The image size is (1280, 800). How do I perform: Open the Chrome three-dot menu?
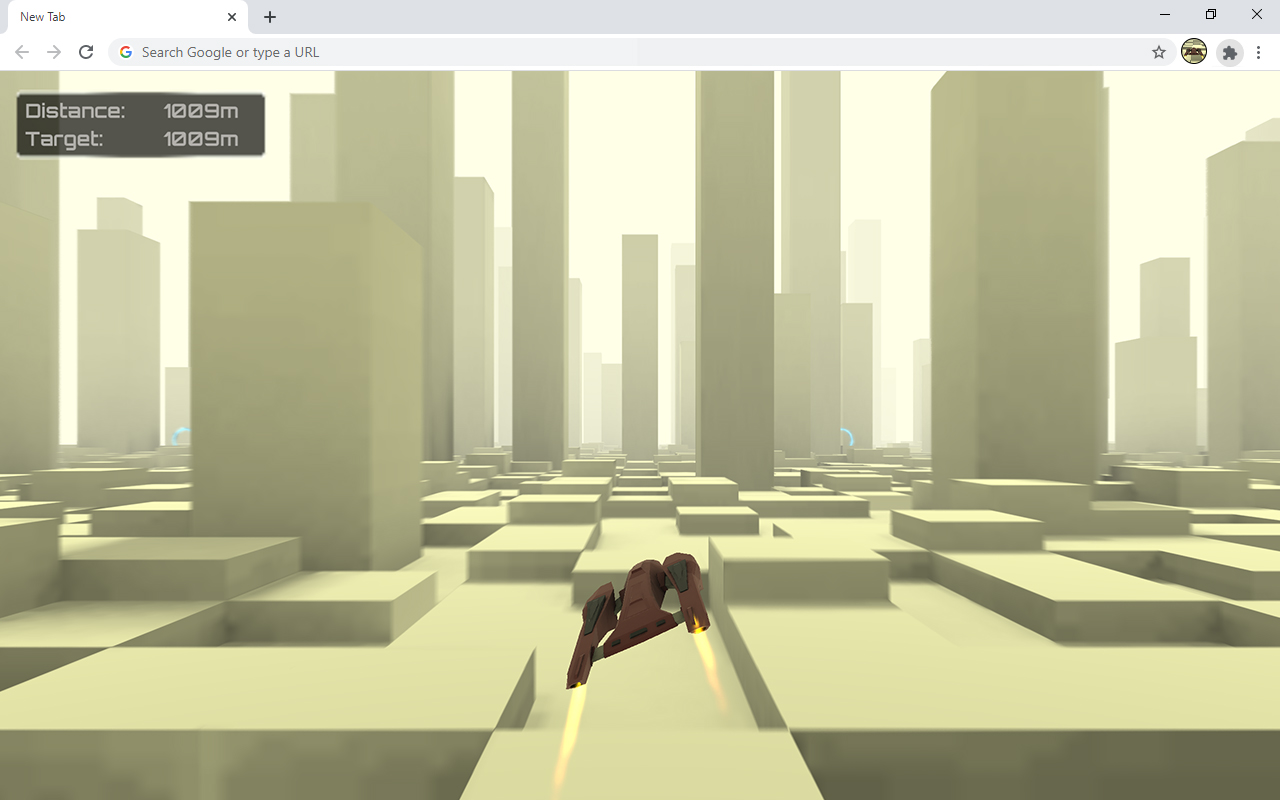click(1259, 52)
